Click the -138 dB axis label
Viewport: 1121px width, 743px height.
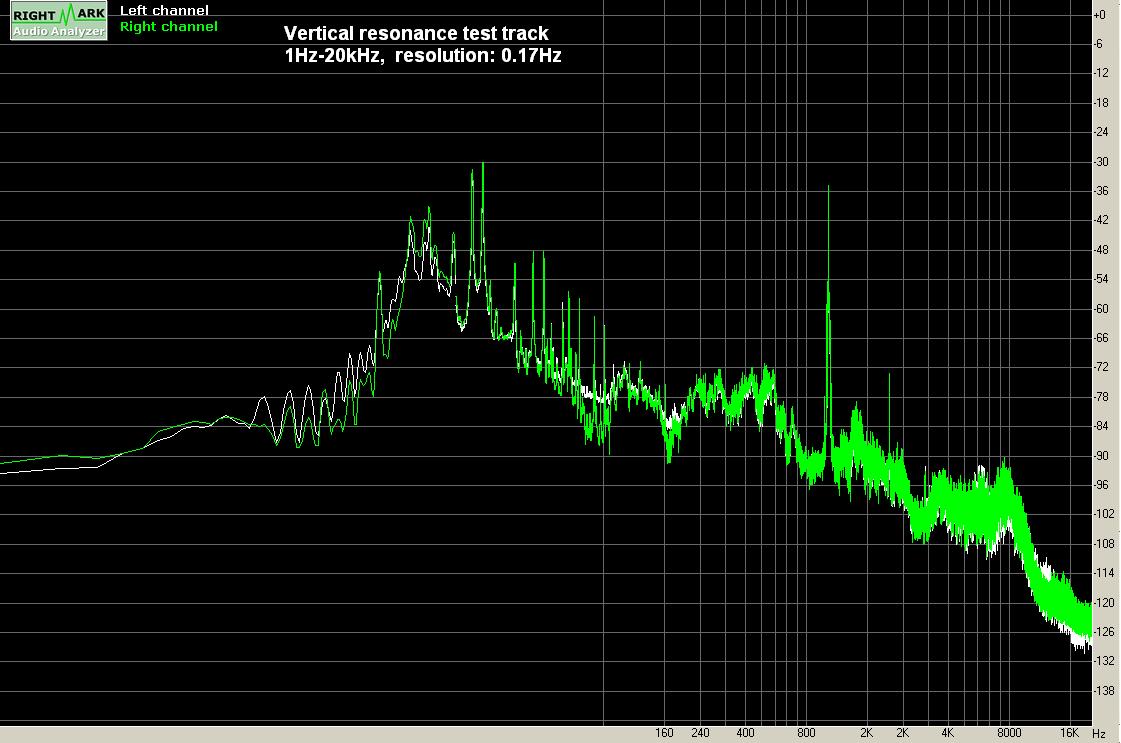tap(1103, 692)
